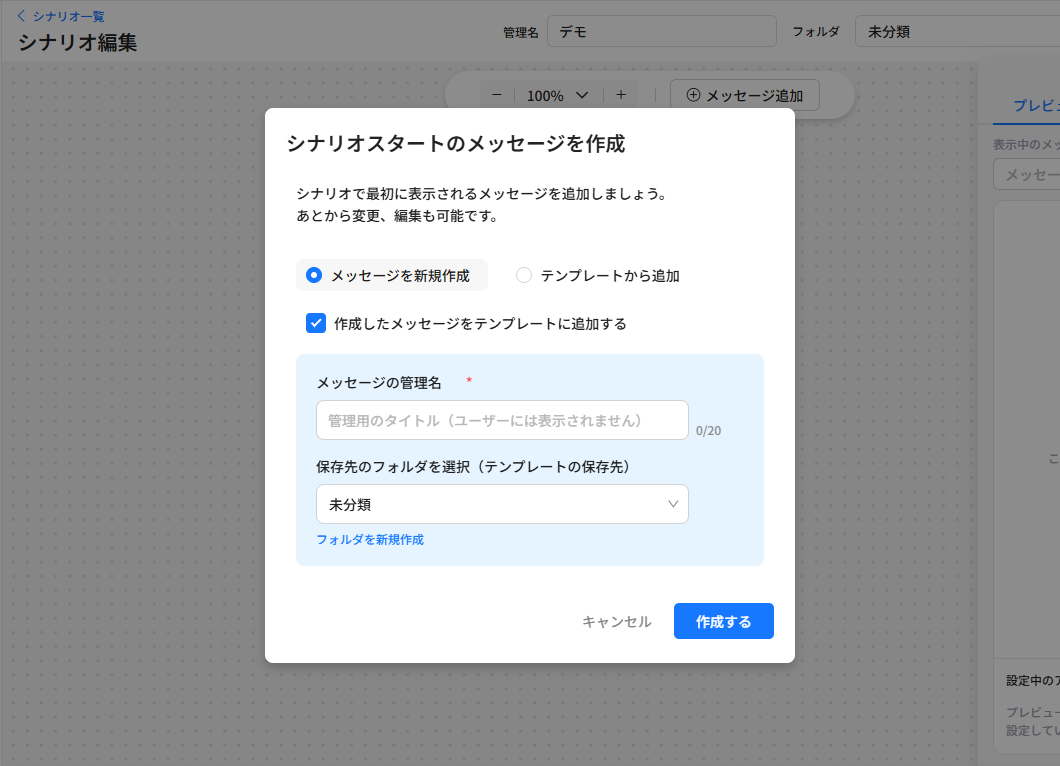Image resolution: width=1060 pixels, height=766 pixels.
Task: Select the メッセージを新規作成 radio option
Action: pos(314,275)
